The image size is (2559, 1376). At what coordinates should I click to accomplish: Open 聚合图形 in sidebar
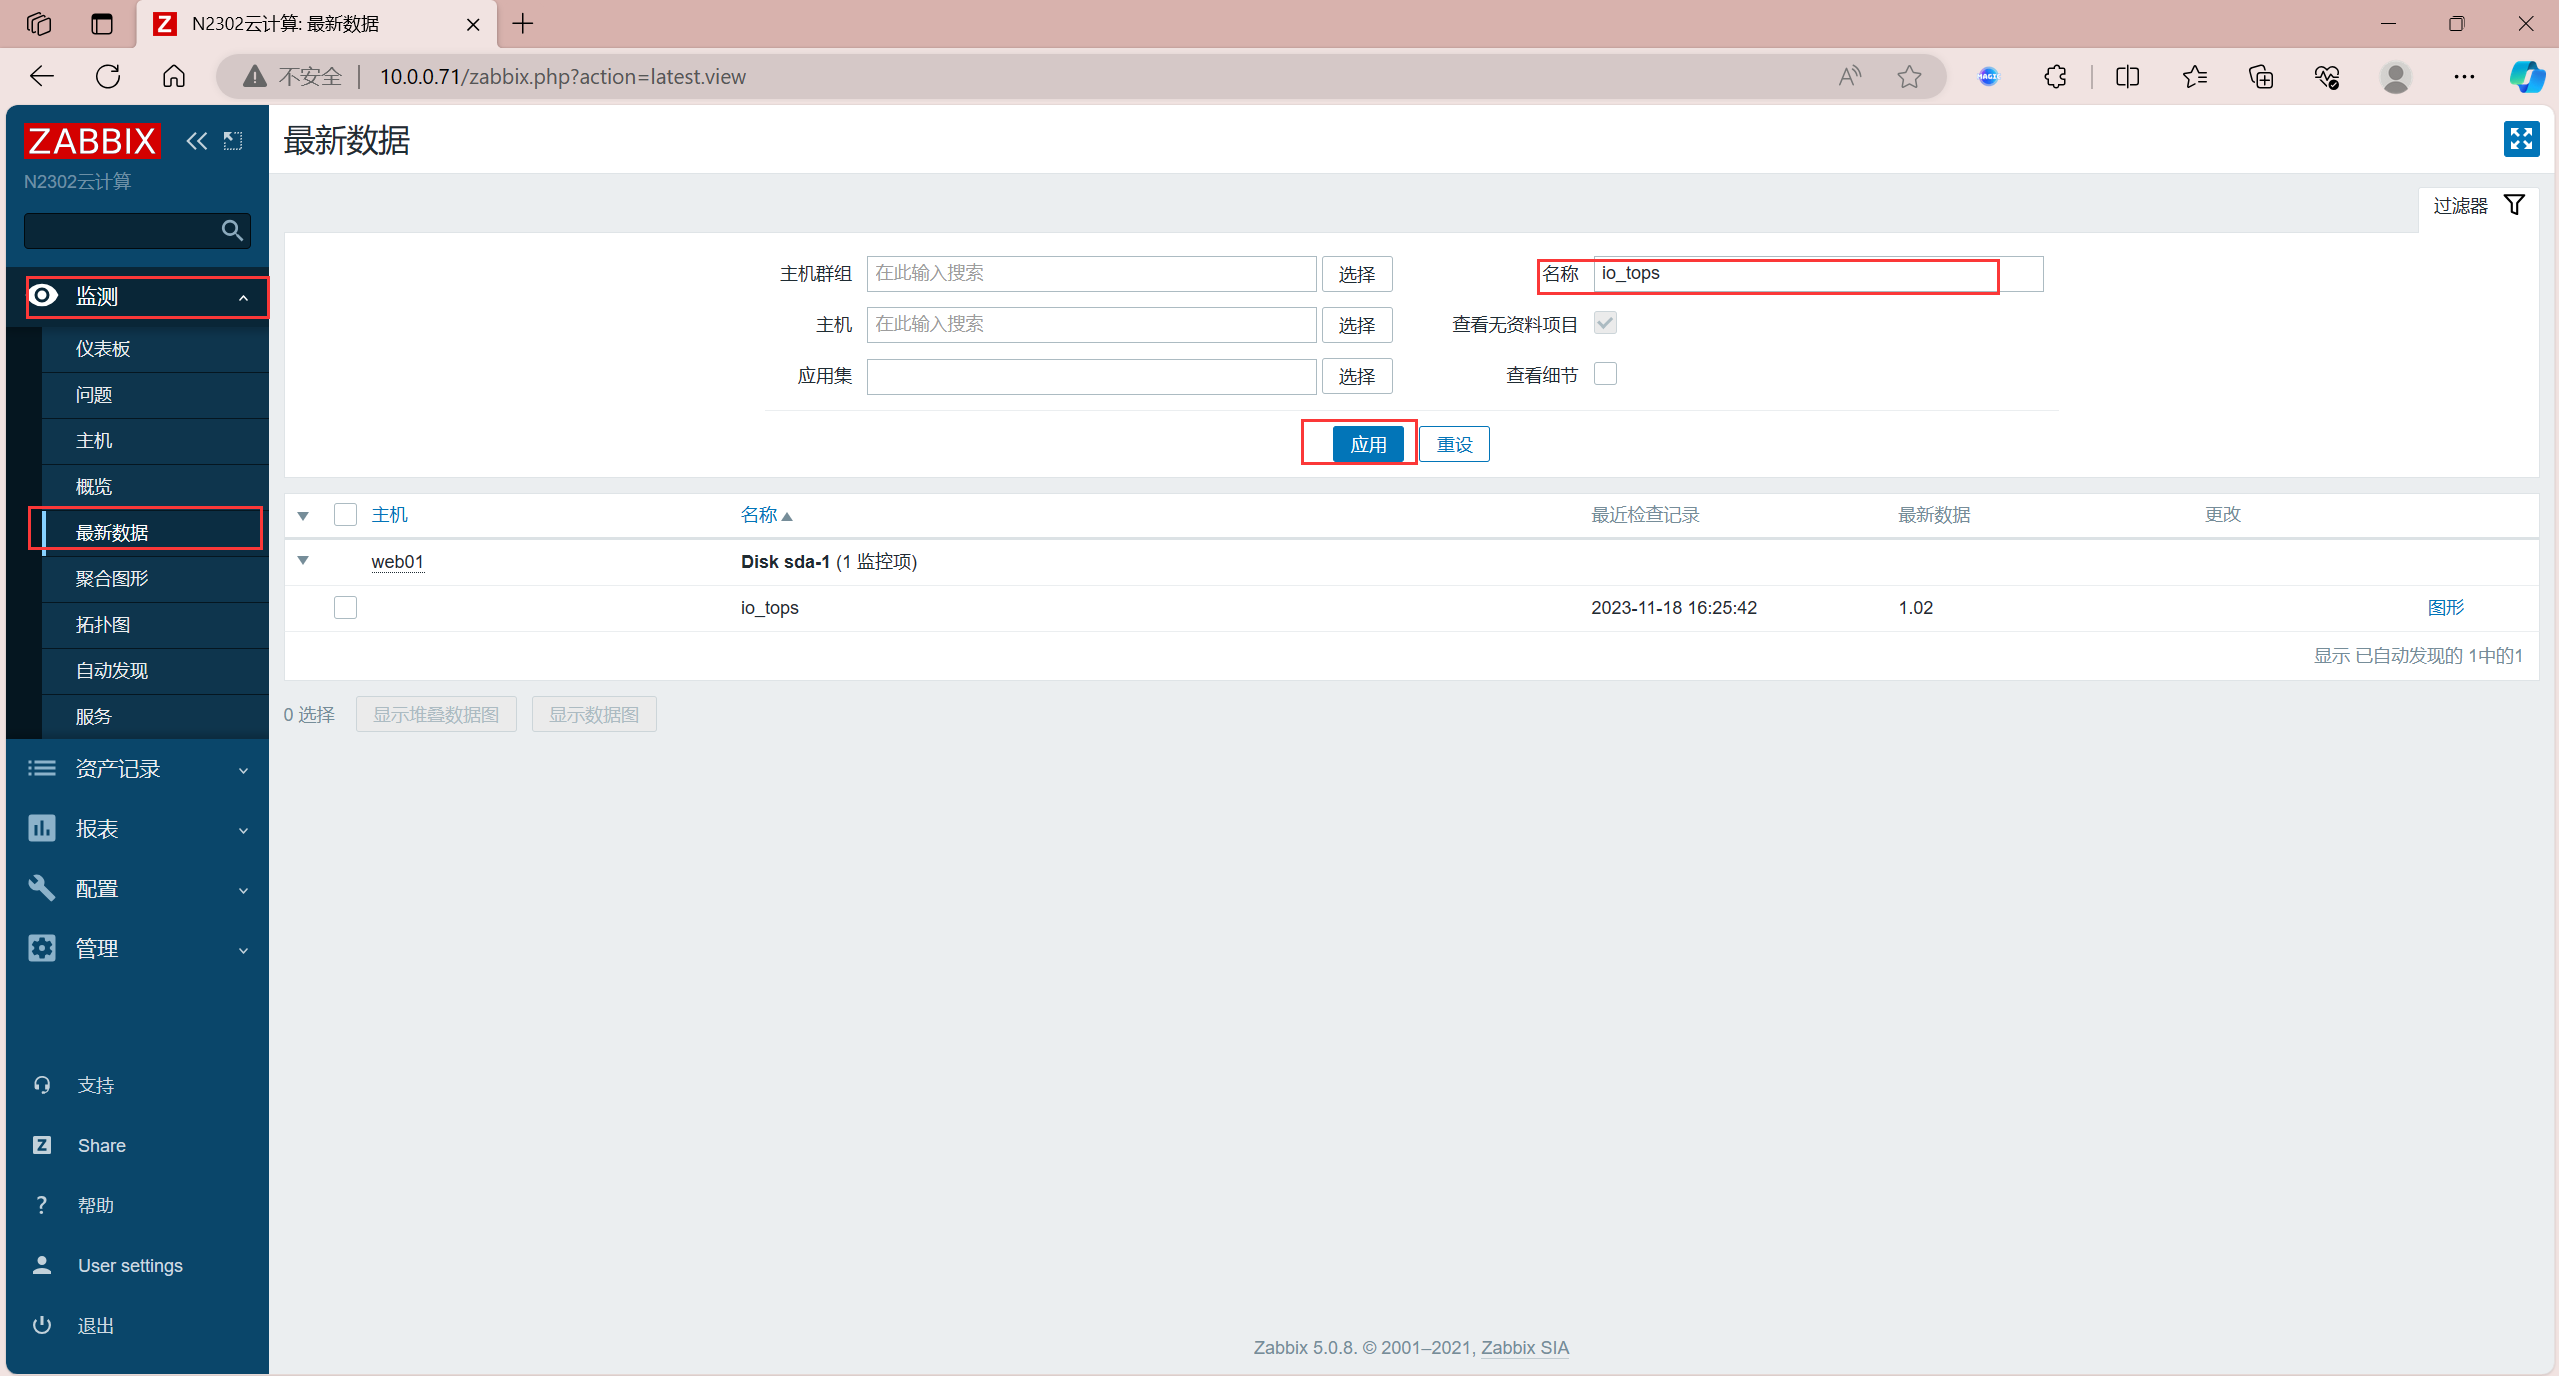[x=155, y=579]
